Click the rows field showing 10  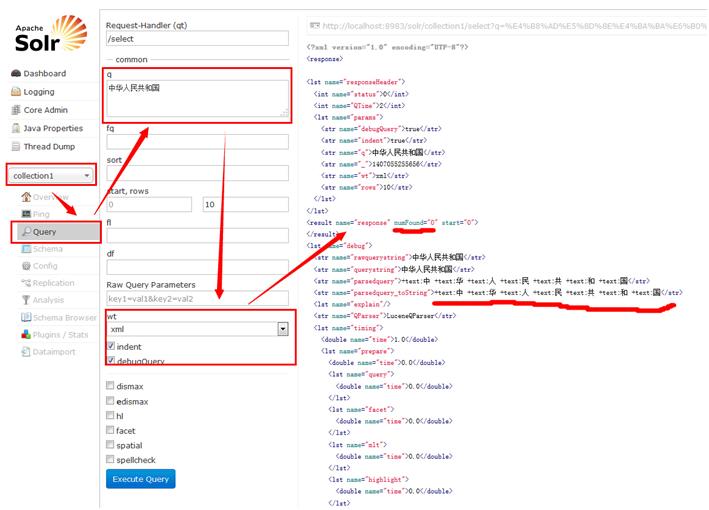coord(246,204)
